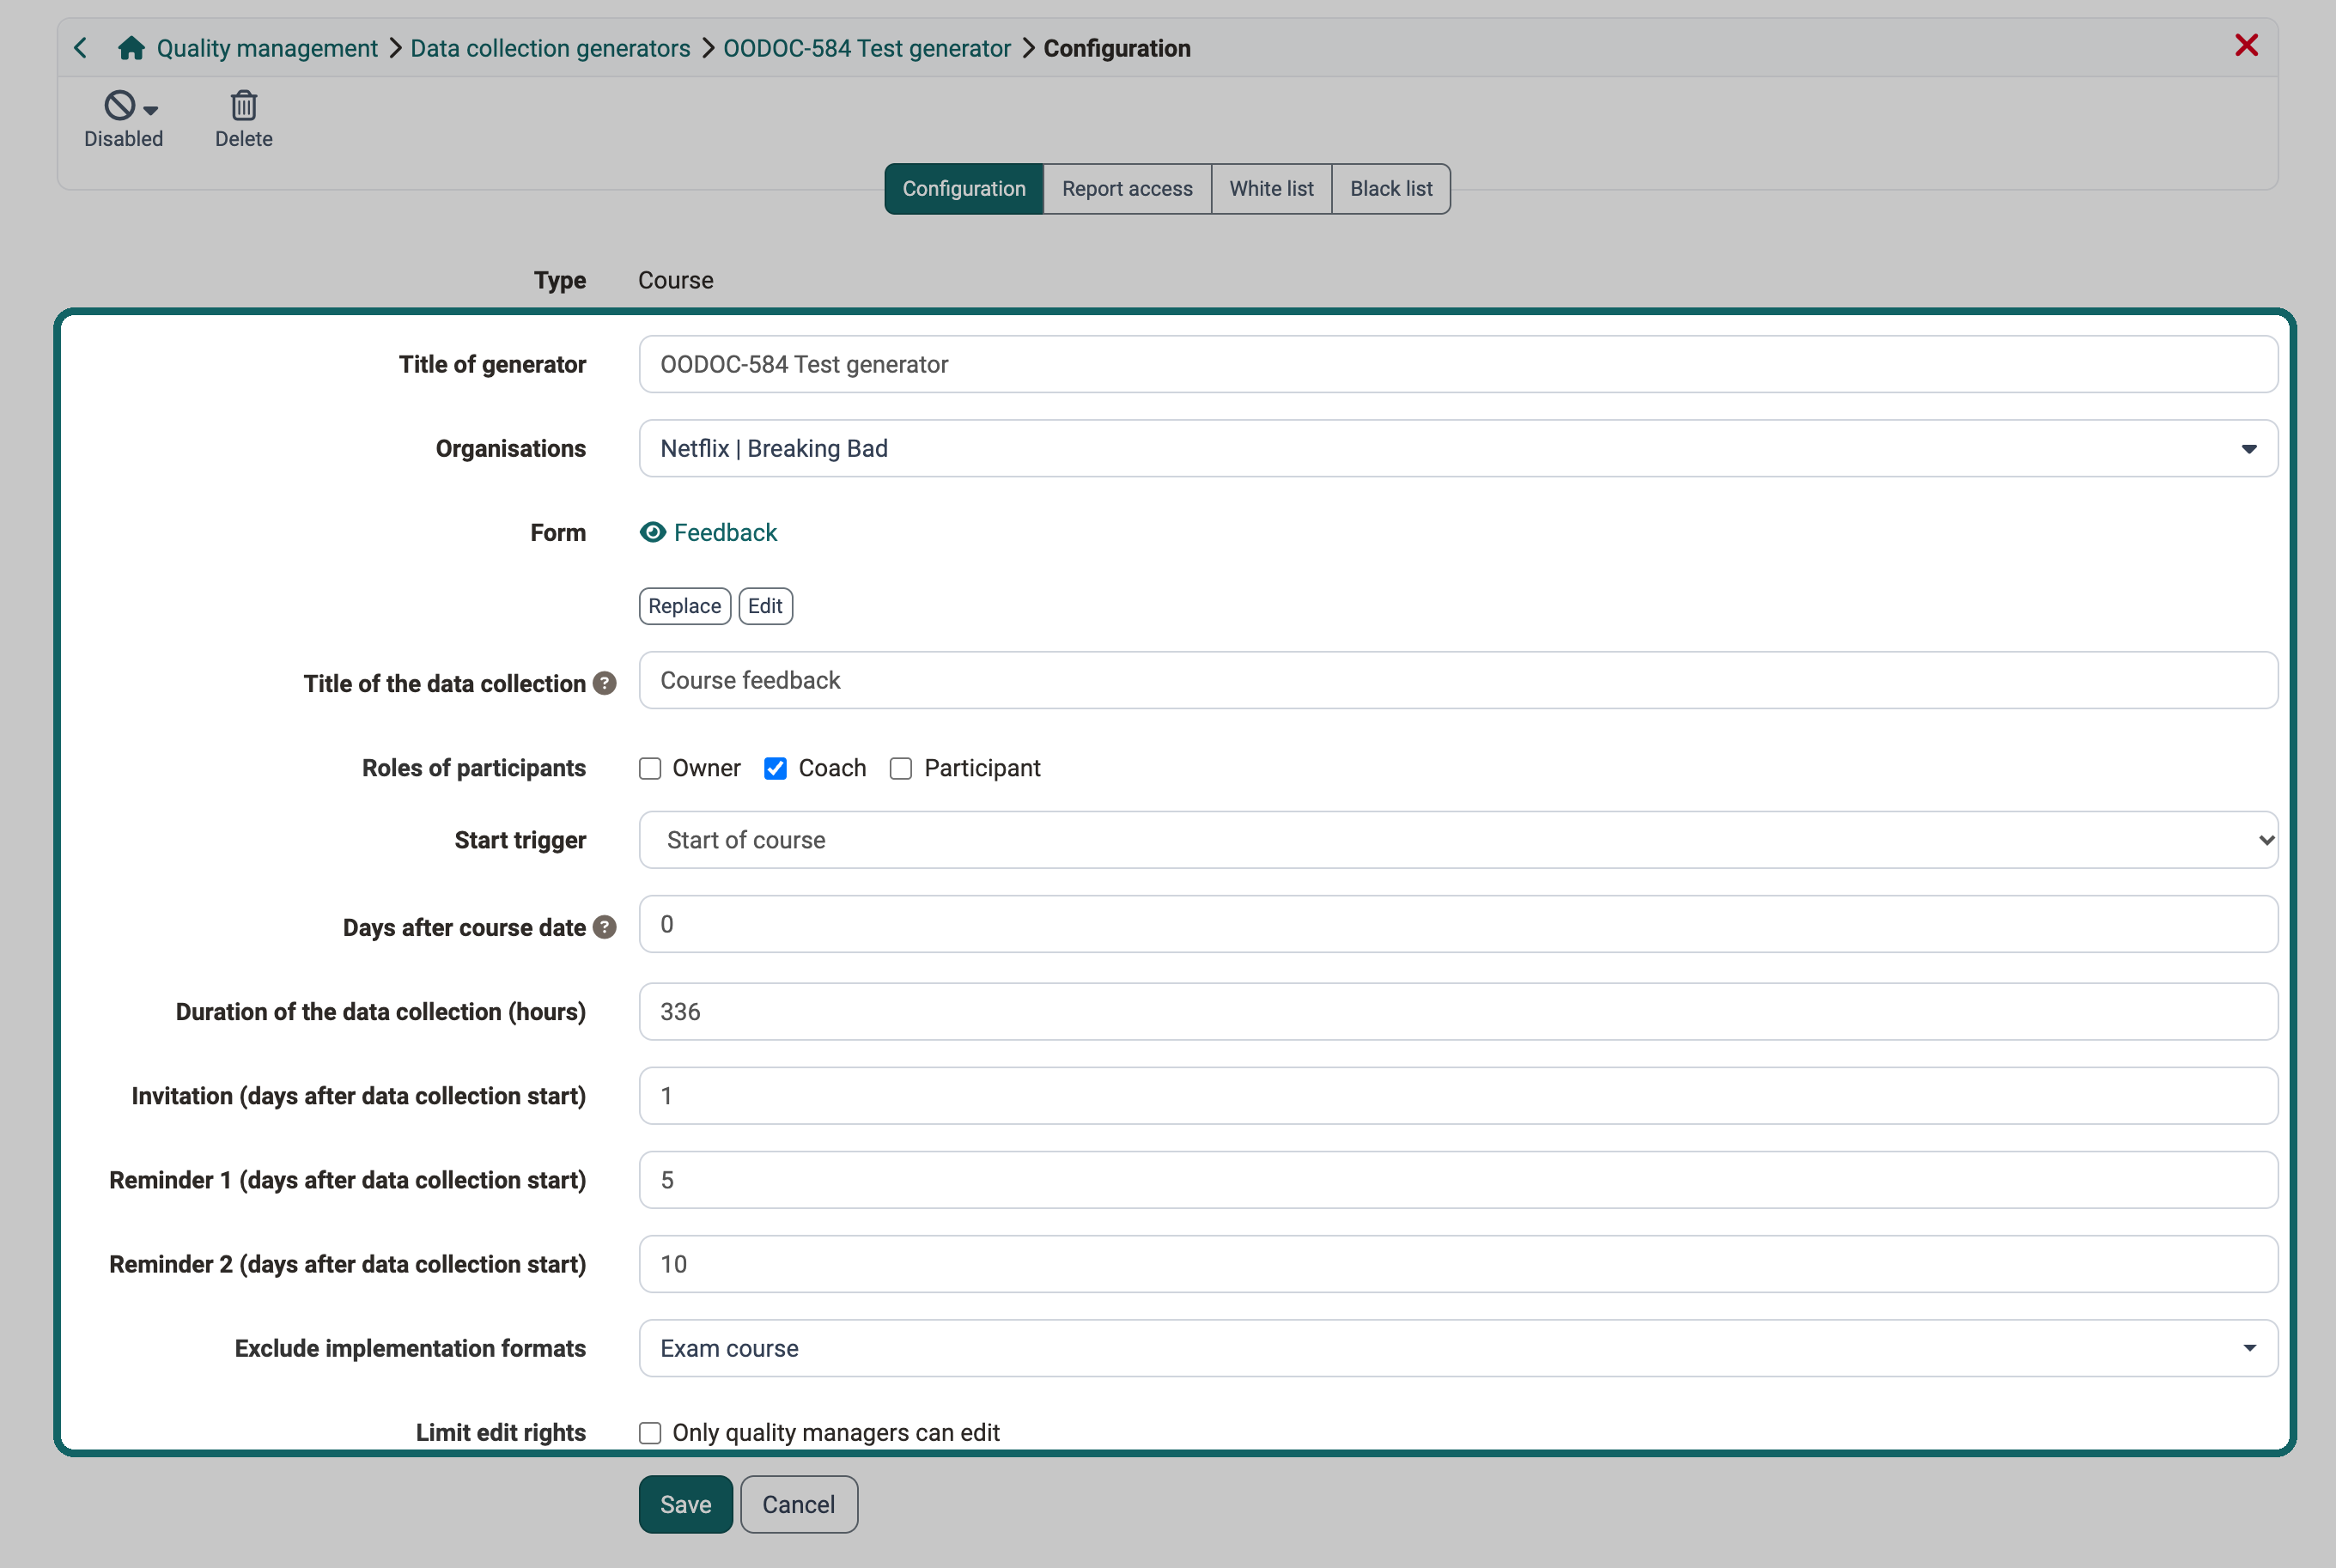The width and height of the screenshot is (2336, 1568).
Task: Focus the Reminder 1 days field
Action: coord(1458,1180)
